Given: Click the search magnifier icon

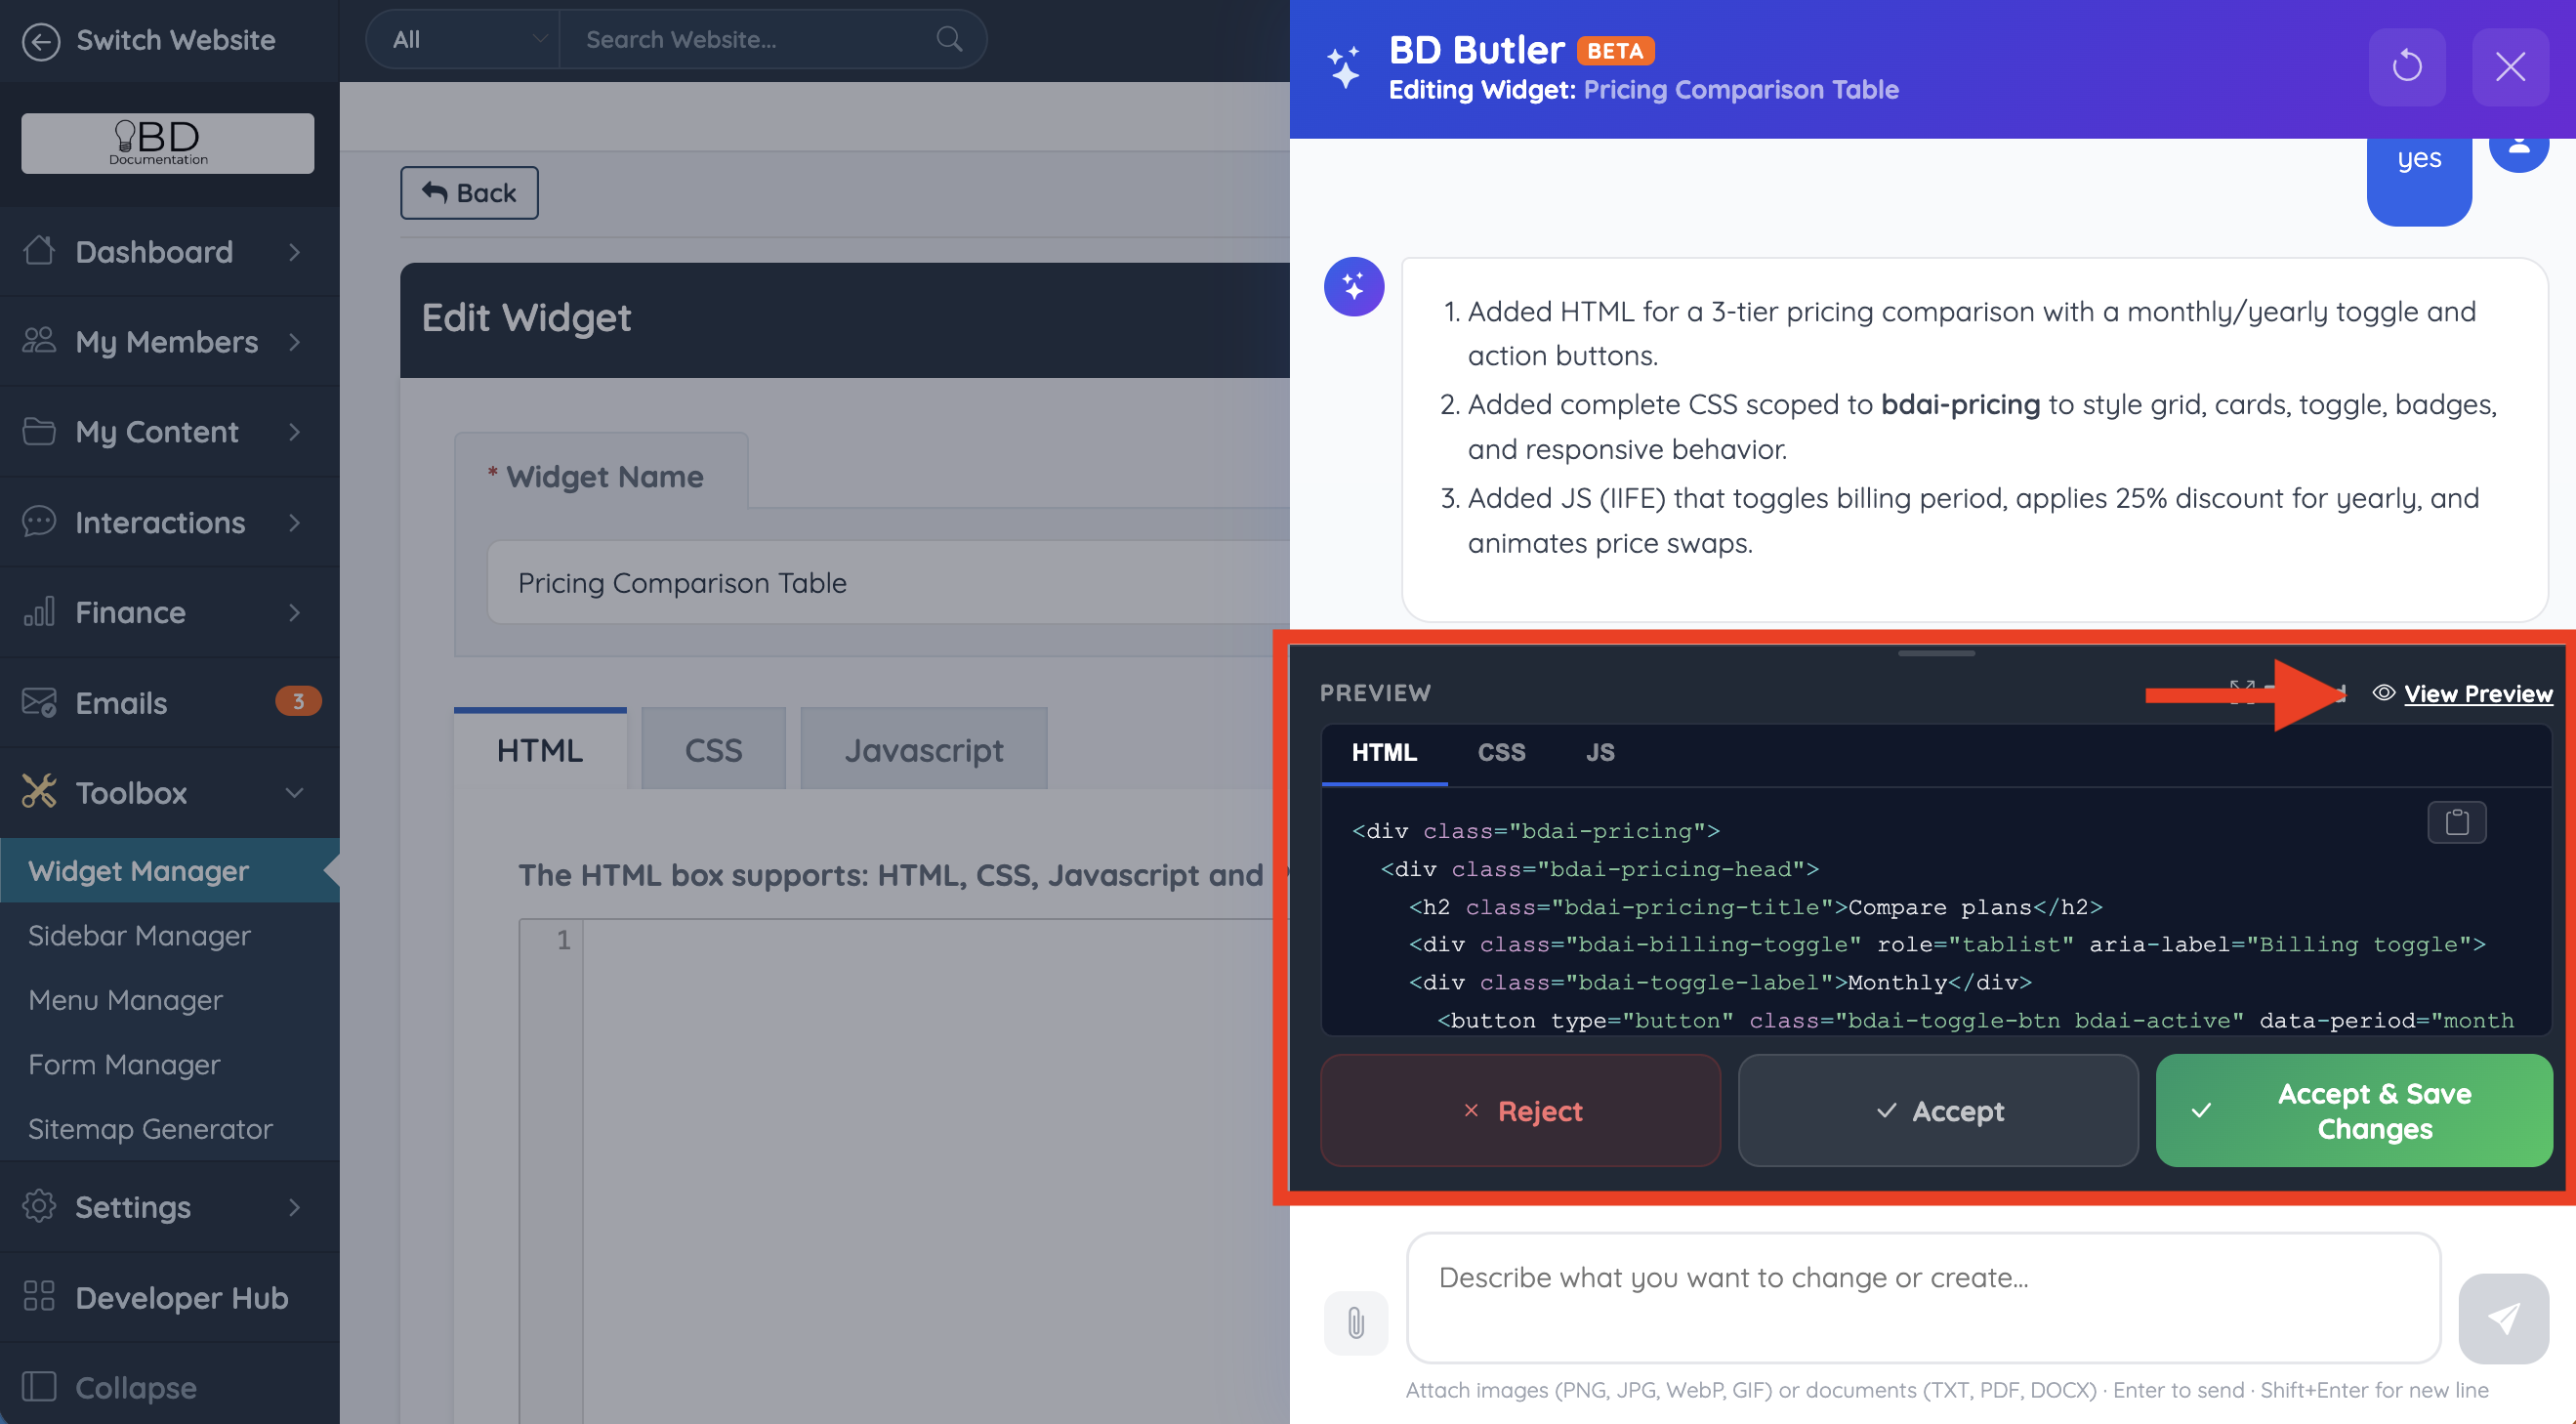Looking at the screenshot, I should pyautogui.click(x=948, y=39).
